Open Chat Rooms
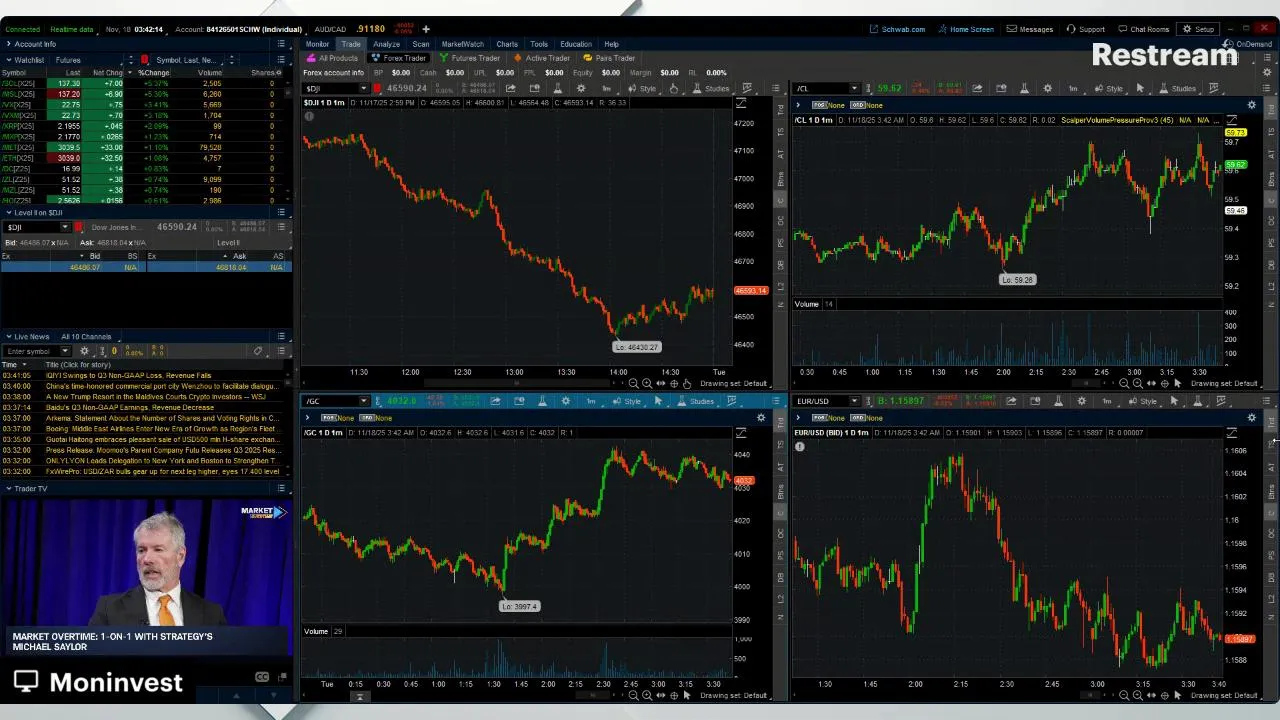The width and height of the screenshot is (1280, 720). tap(1143, 29)
